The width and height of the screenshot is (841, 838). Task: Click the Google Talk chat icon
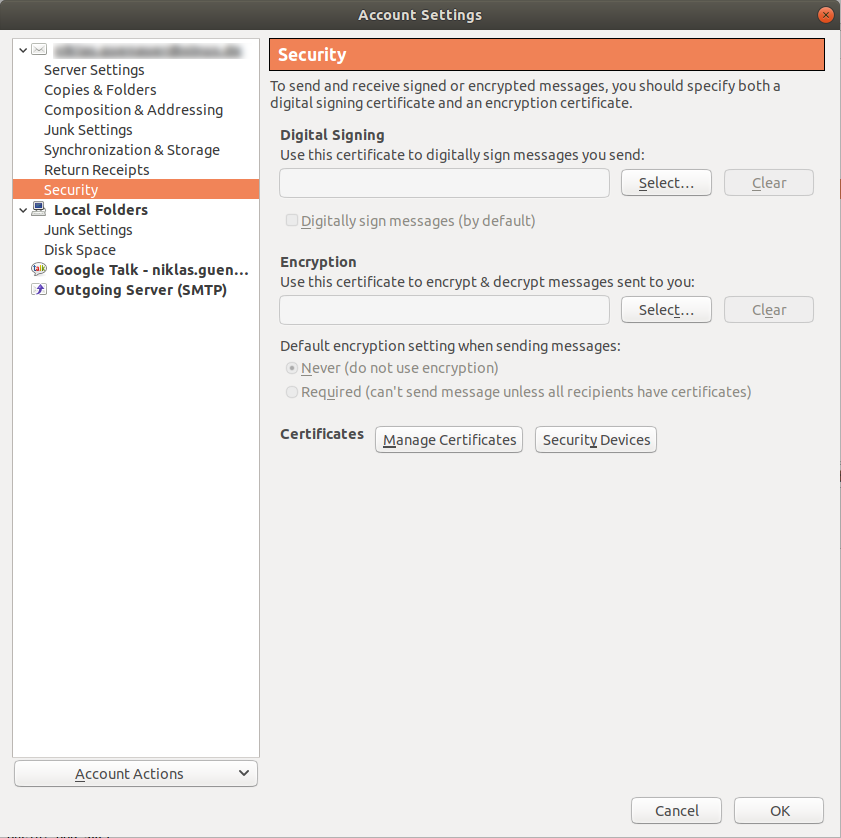[39, 269]
